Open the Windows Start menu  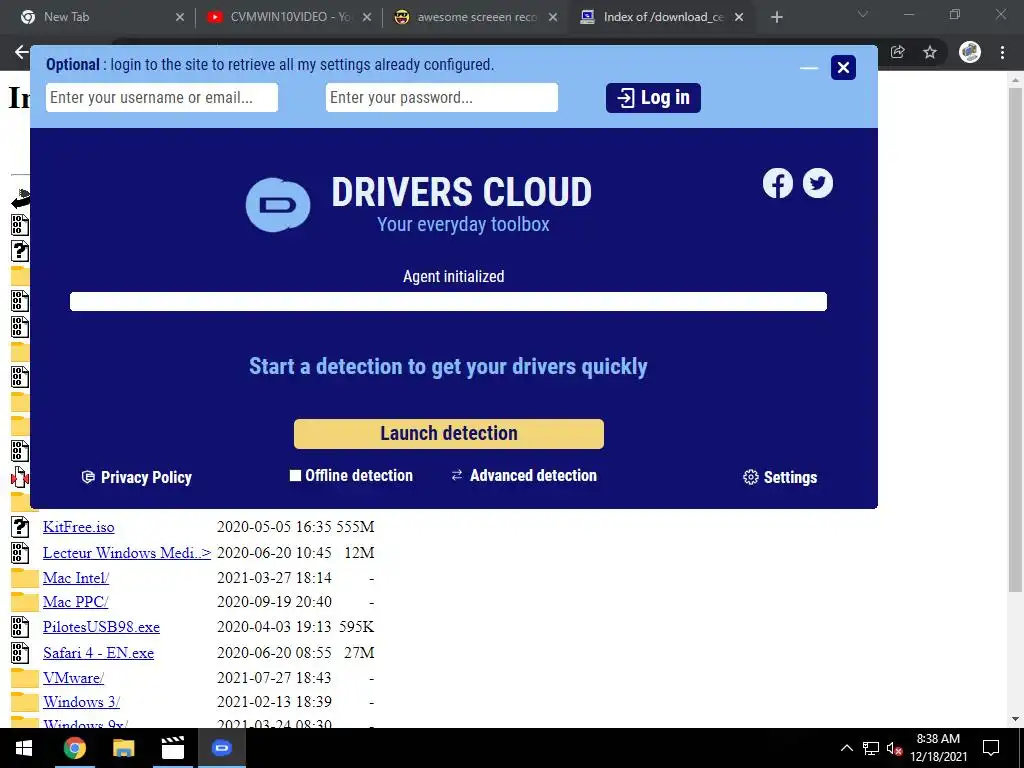[x=24, y=748]
